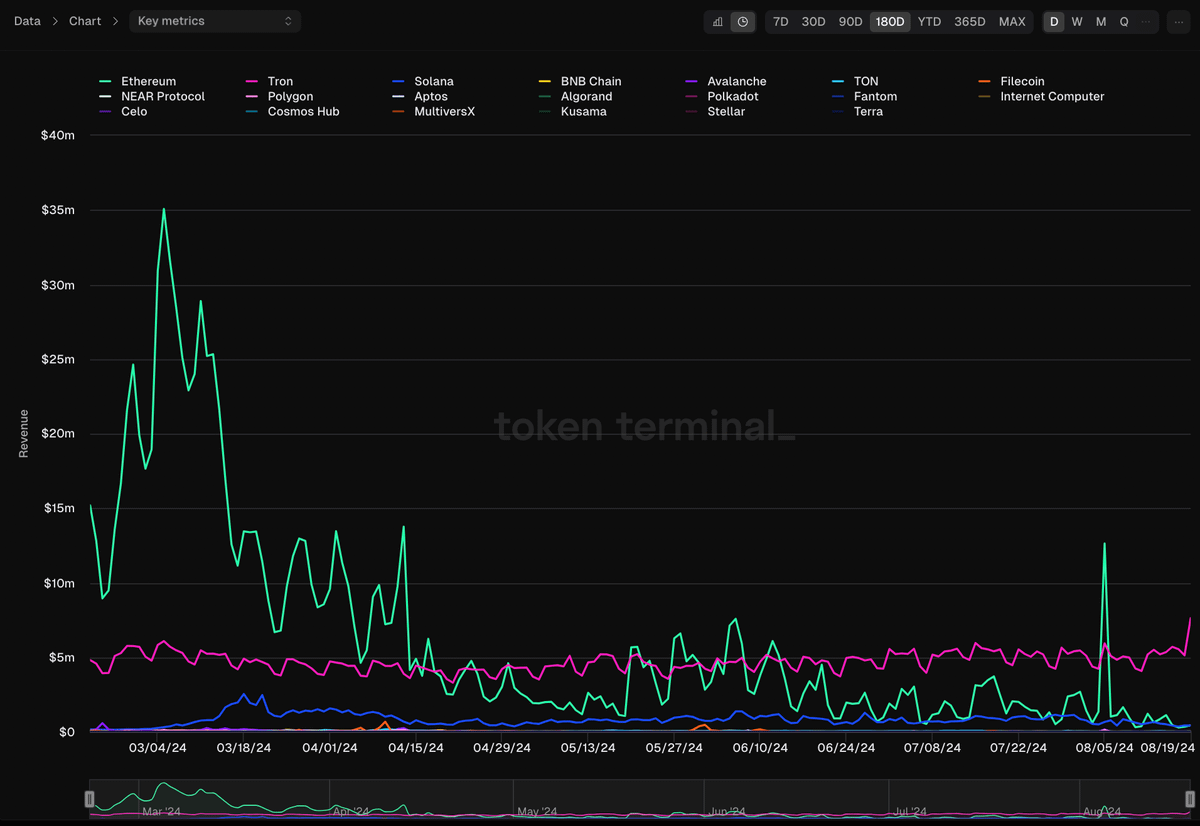Open the far-right more options menu

point(1179,21)
